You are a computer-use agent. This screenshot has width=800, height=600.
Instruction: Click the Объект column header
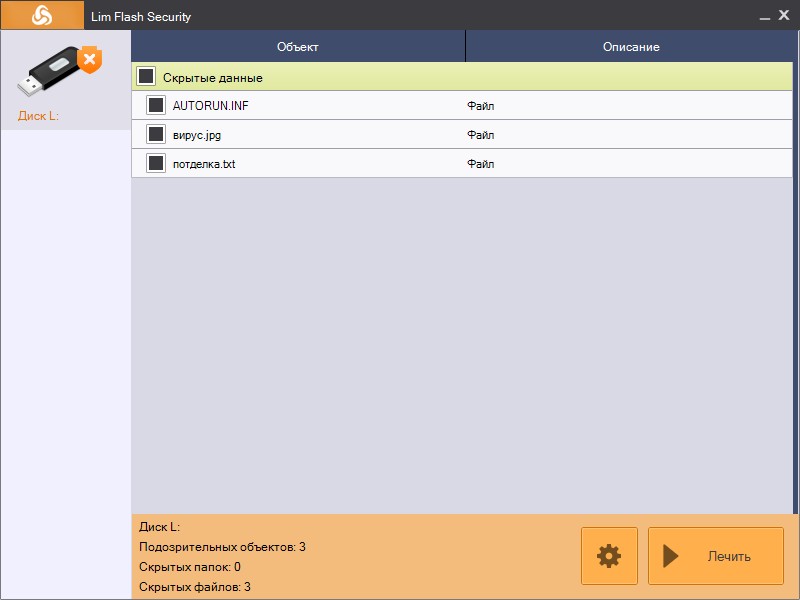point(298,46)
